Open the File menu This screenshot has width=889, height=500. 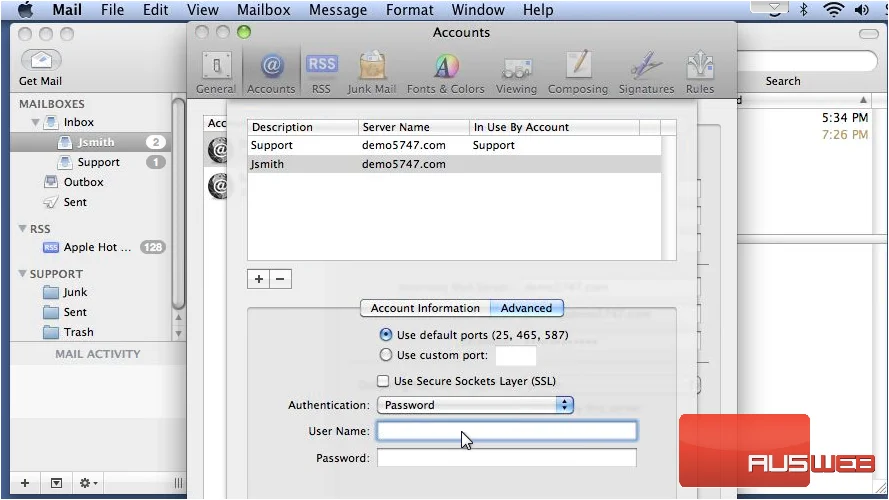coord(112,10)
